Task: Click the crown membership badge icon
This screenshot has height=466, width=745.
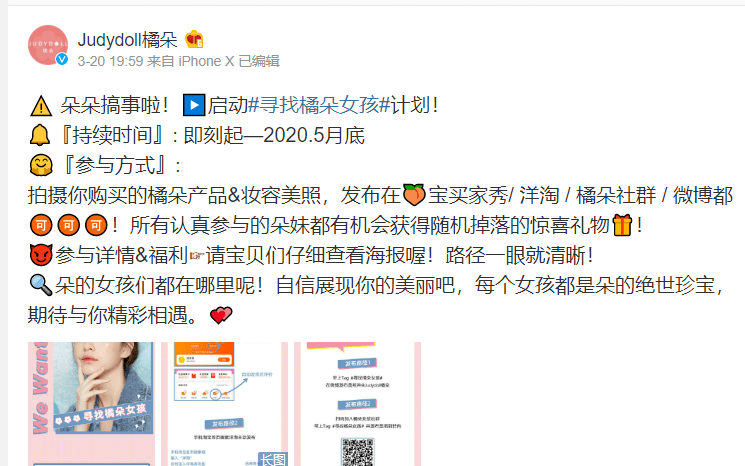Action: pyautogui.click(x=194, y=39)
